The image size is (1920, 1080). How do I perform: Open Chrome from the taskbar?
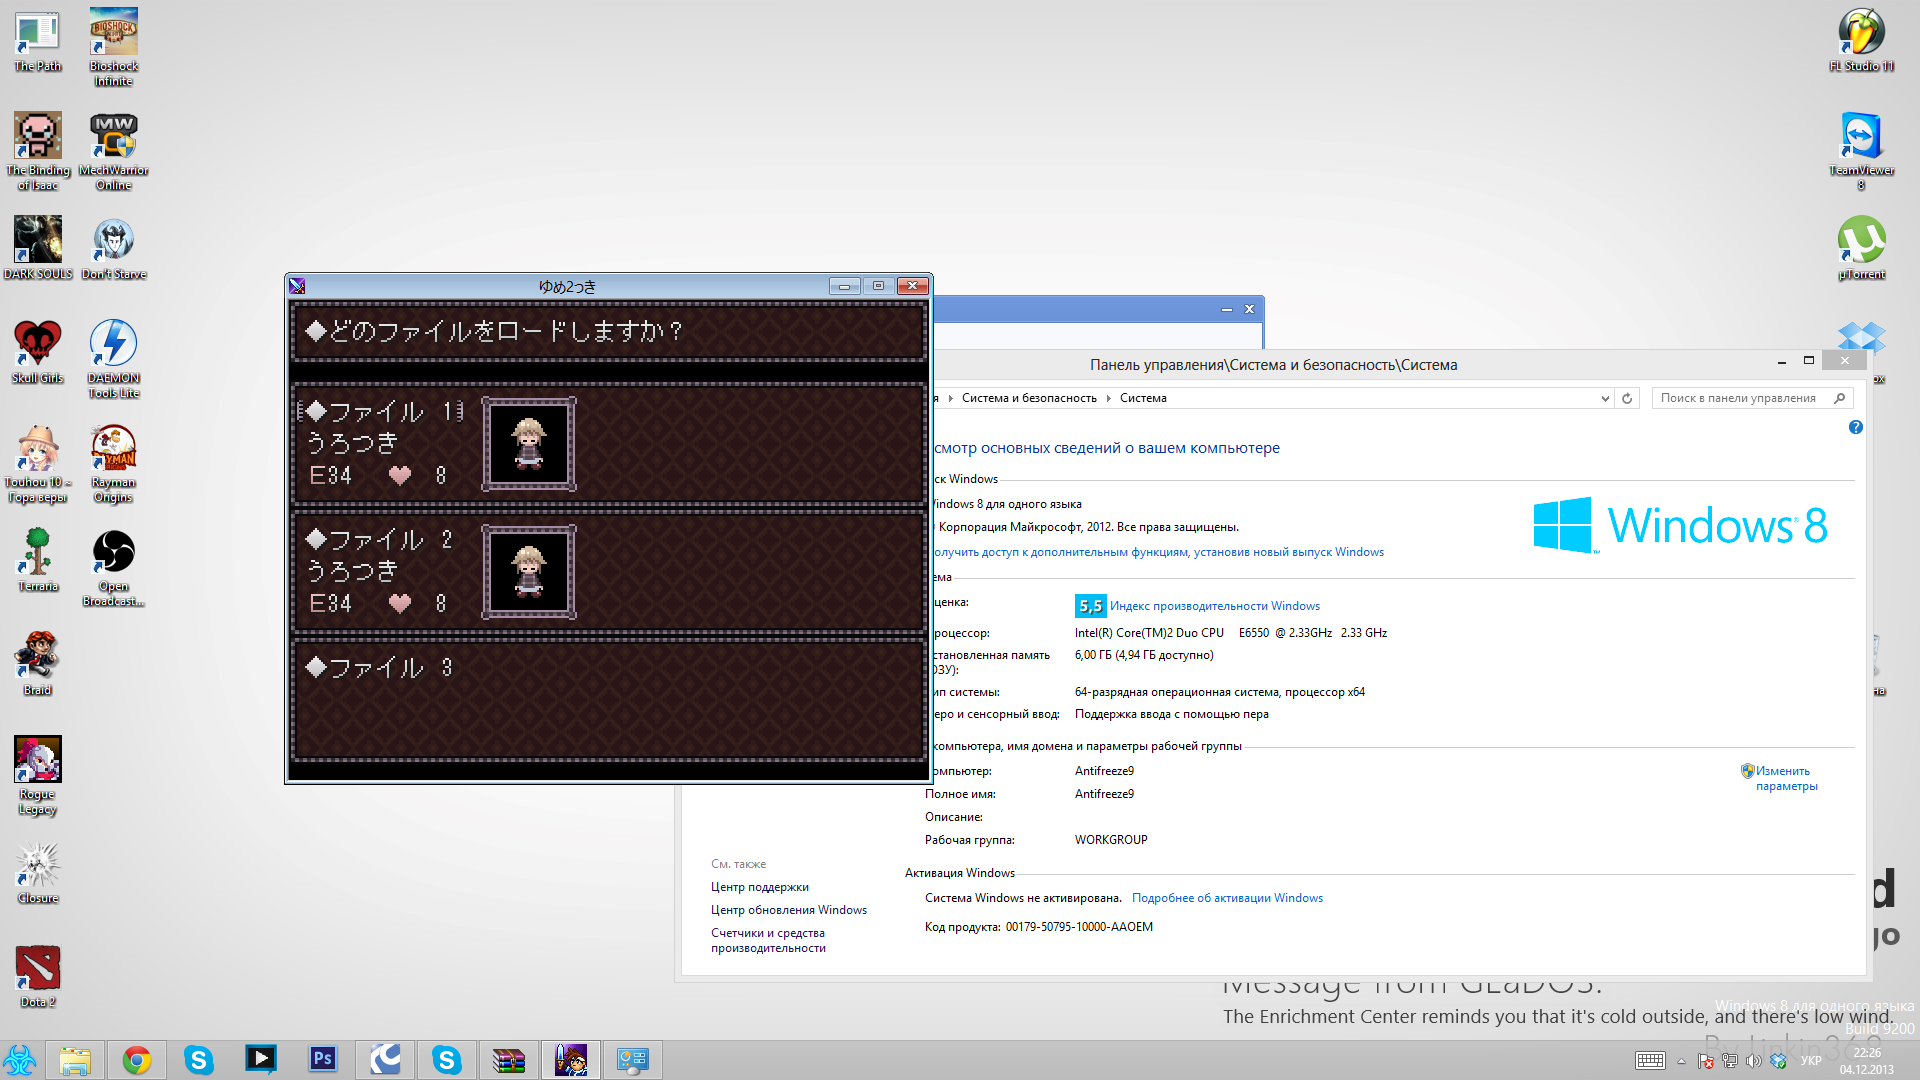[x=137, y=1060]
